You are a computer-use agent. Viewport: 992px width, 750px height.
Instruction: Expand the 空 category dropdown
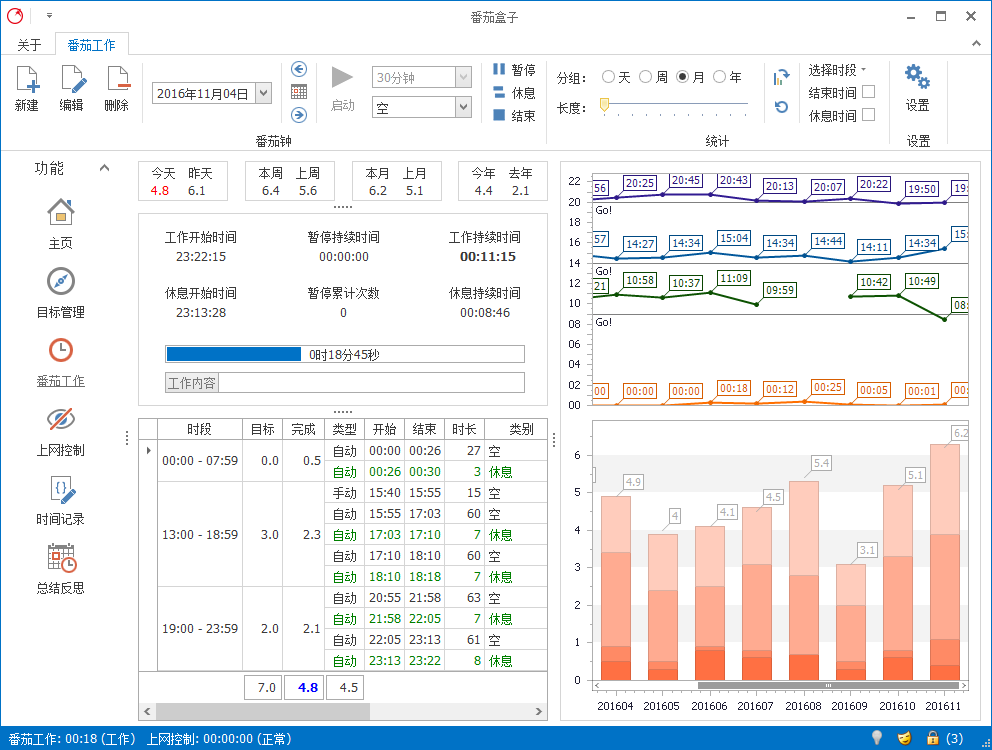coord(462,107)
